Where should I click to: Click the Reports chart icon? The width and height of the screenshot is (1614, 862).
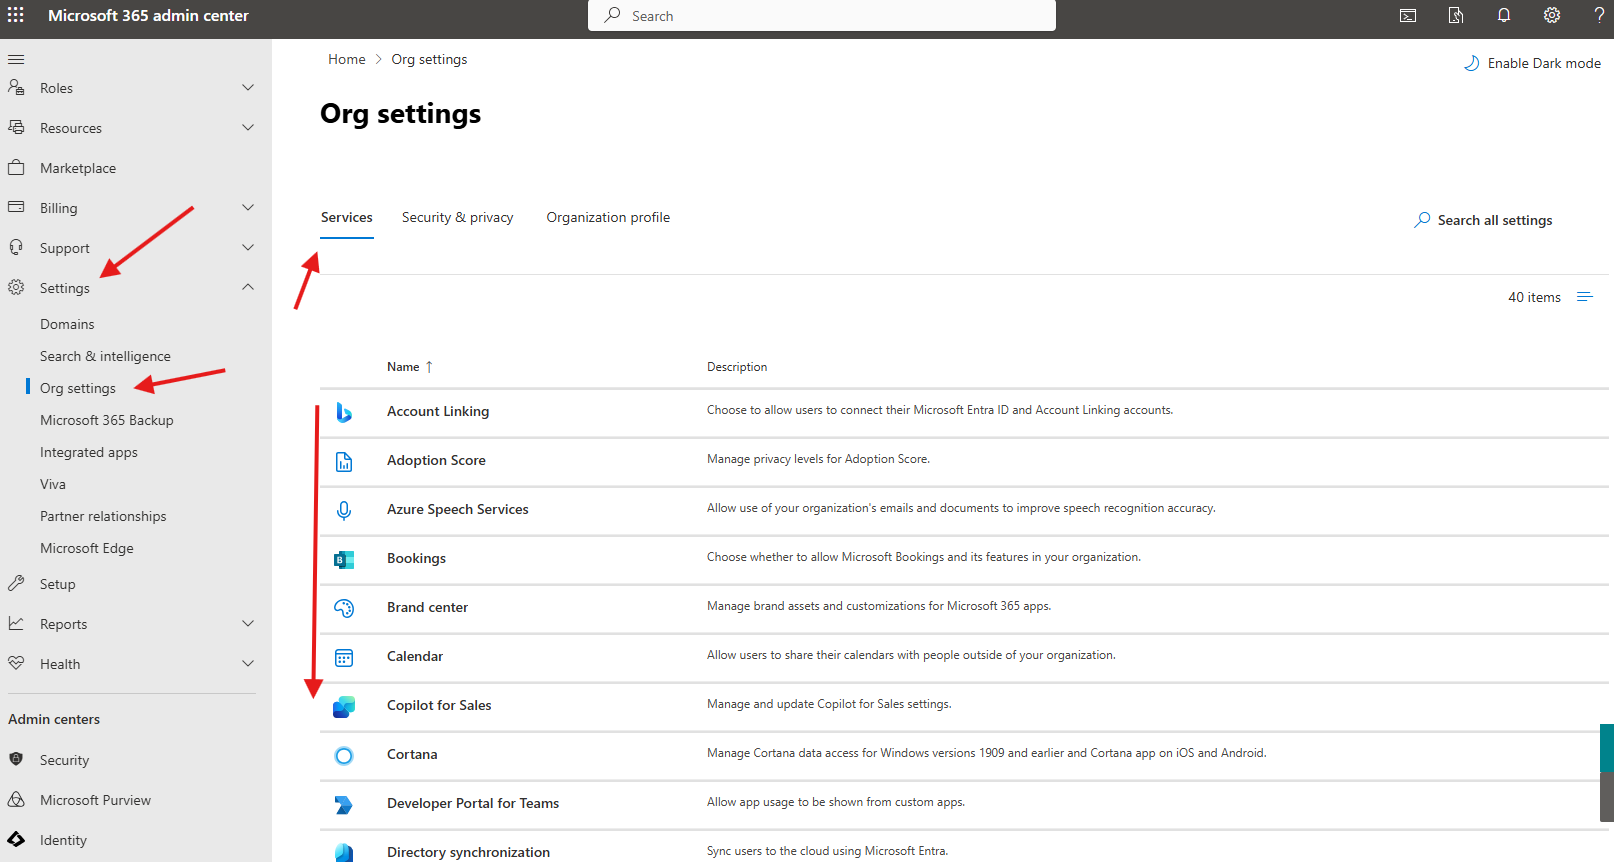(x=16, y=623)
